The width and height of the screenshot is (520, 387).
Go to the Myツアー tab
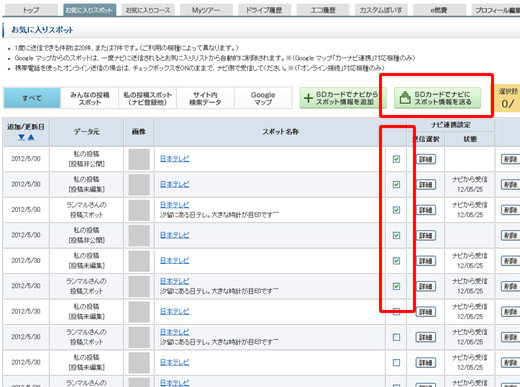click(206, 10)
